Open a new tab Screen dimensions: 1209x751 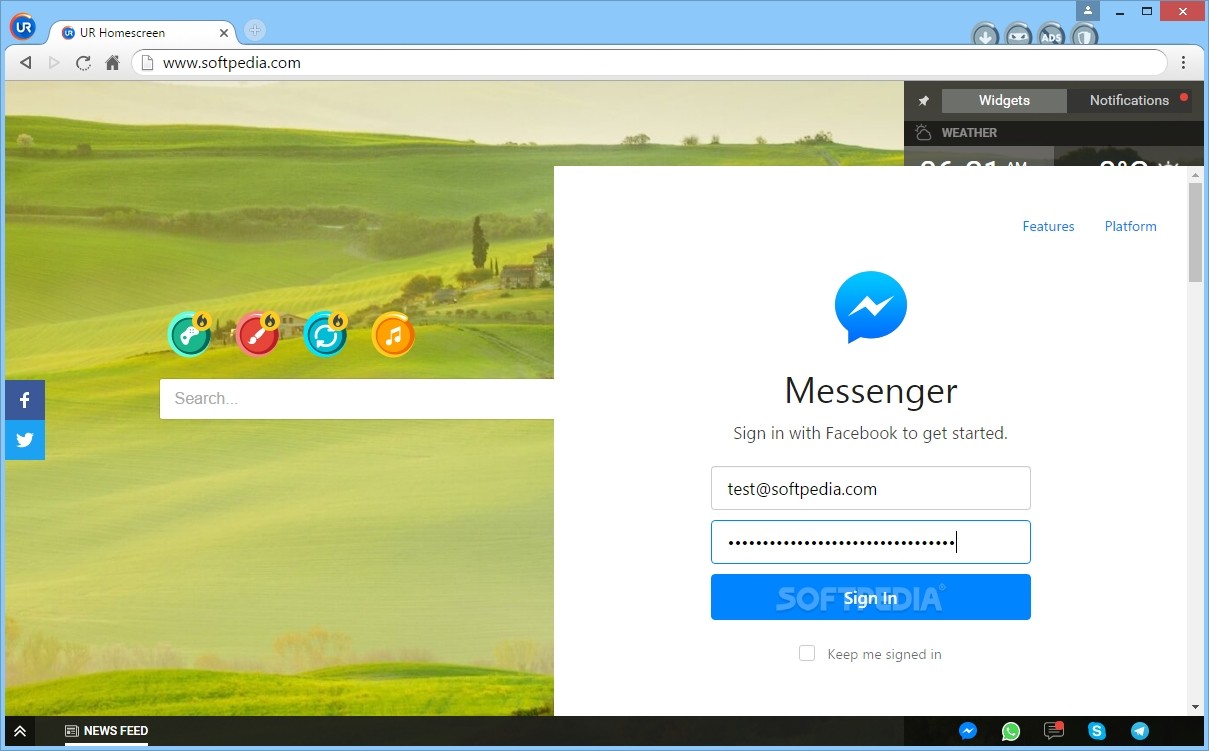coord(255,30)
